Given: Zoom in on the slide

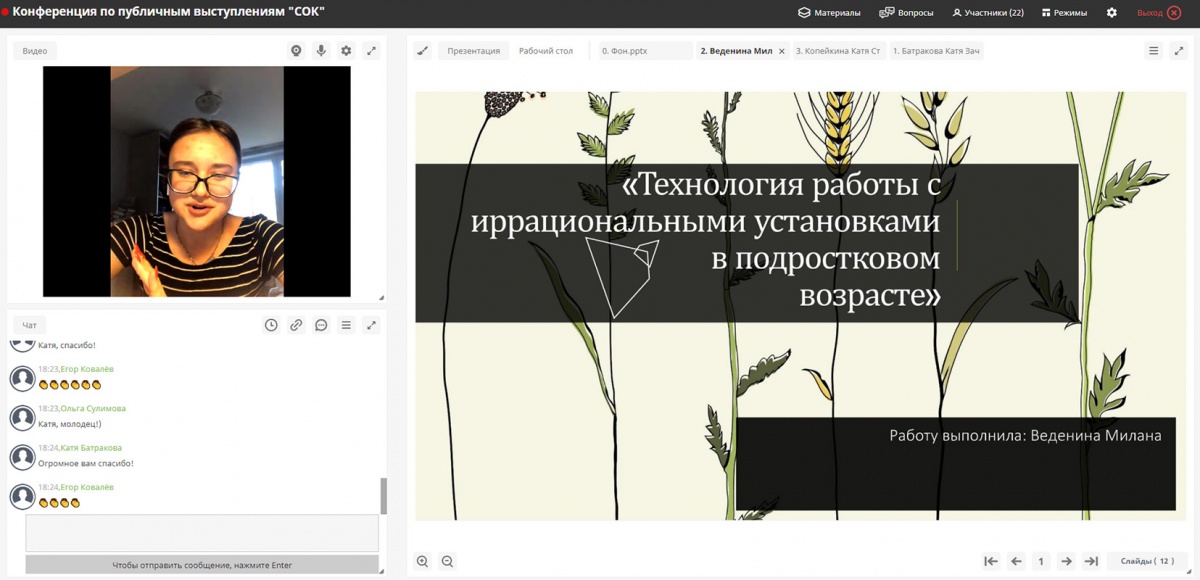Looking at the screenshot, I should point(422,562).
